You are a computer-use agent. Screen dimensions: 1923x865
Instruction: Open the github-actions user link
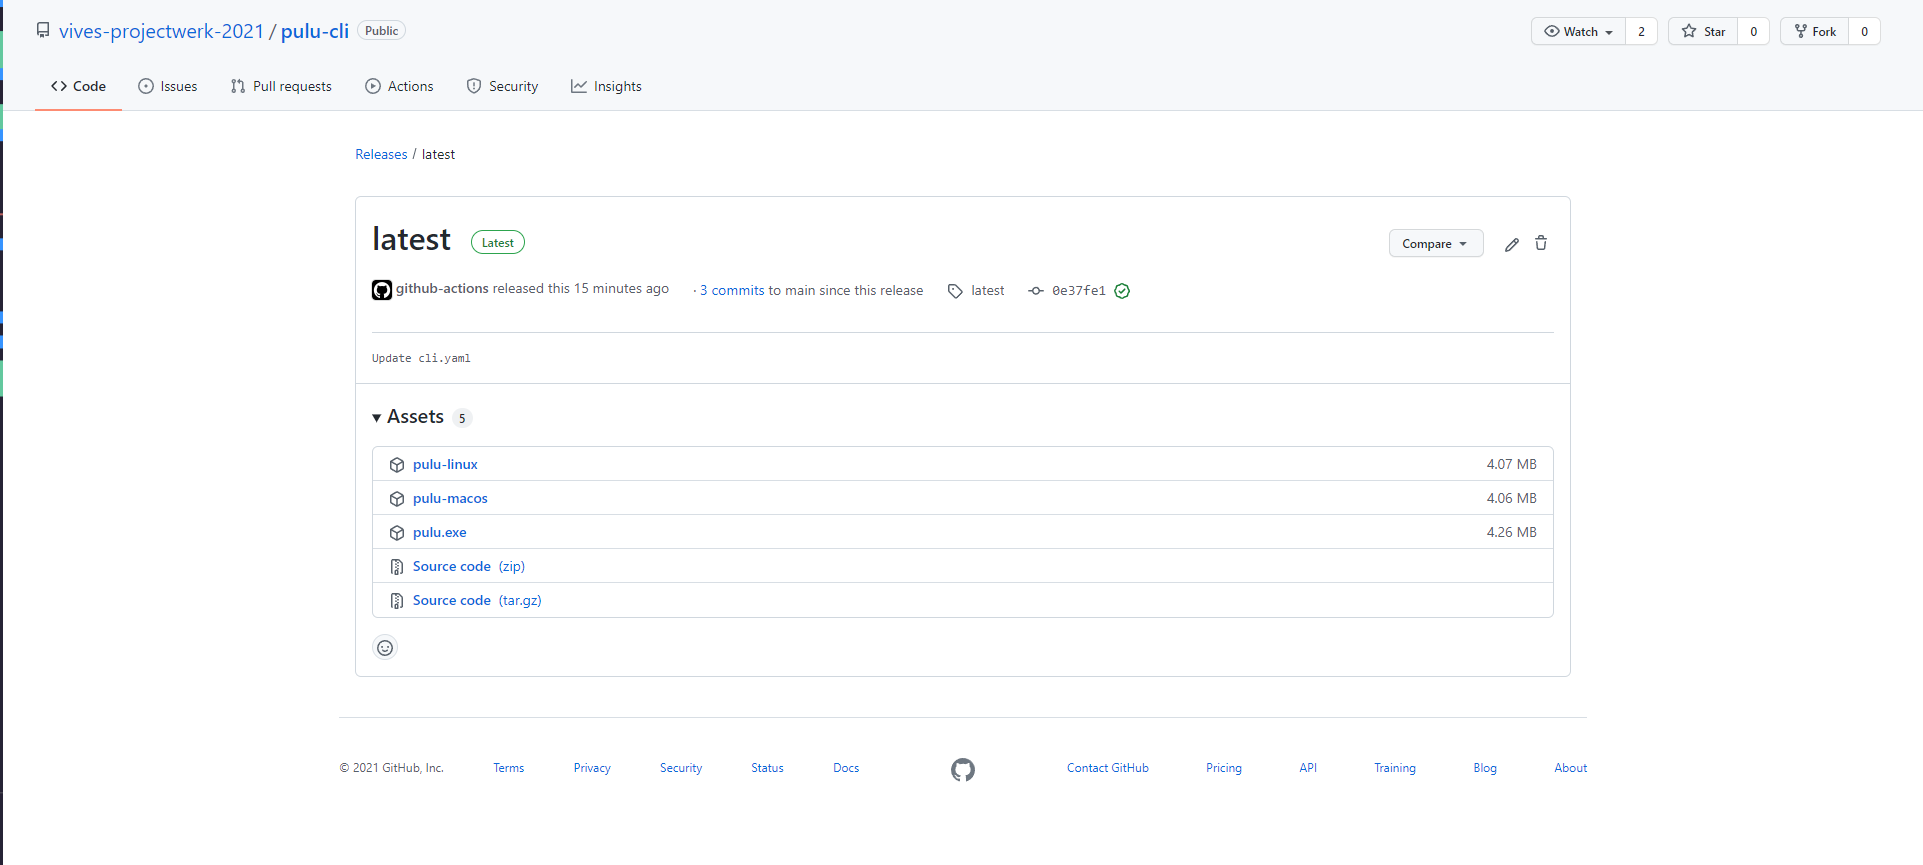click(442, 288)
